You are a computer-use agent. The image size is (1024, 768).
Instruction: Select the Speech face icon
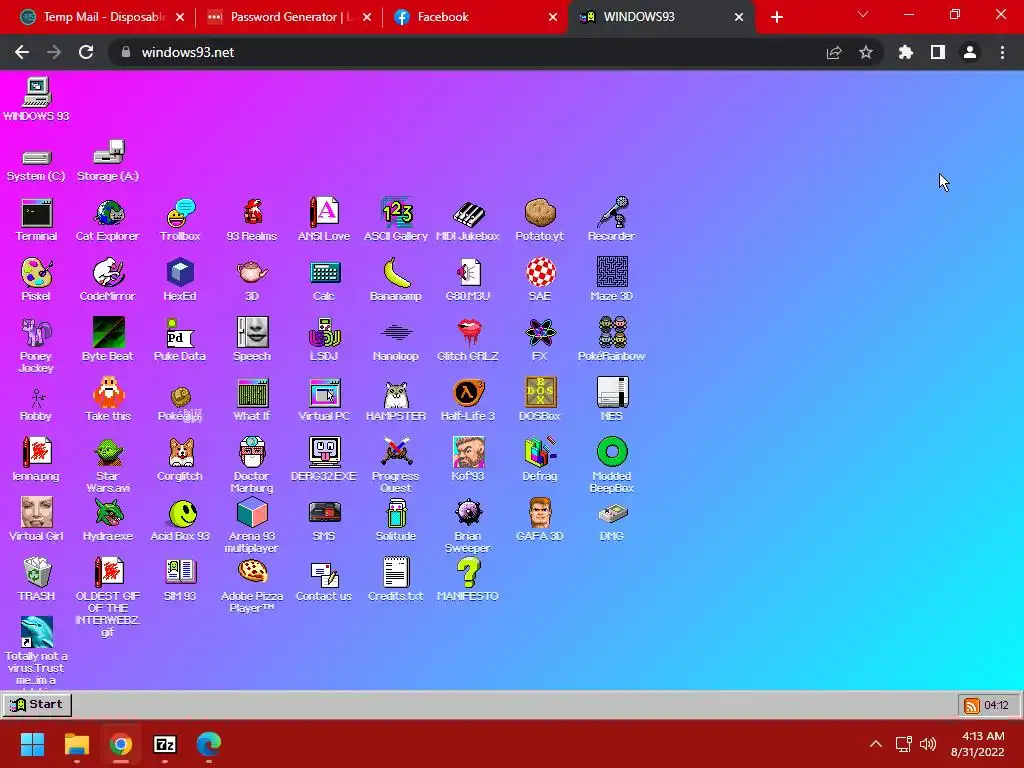252,340
